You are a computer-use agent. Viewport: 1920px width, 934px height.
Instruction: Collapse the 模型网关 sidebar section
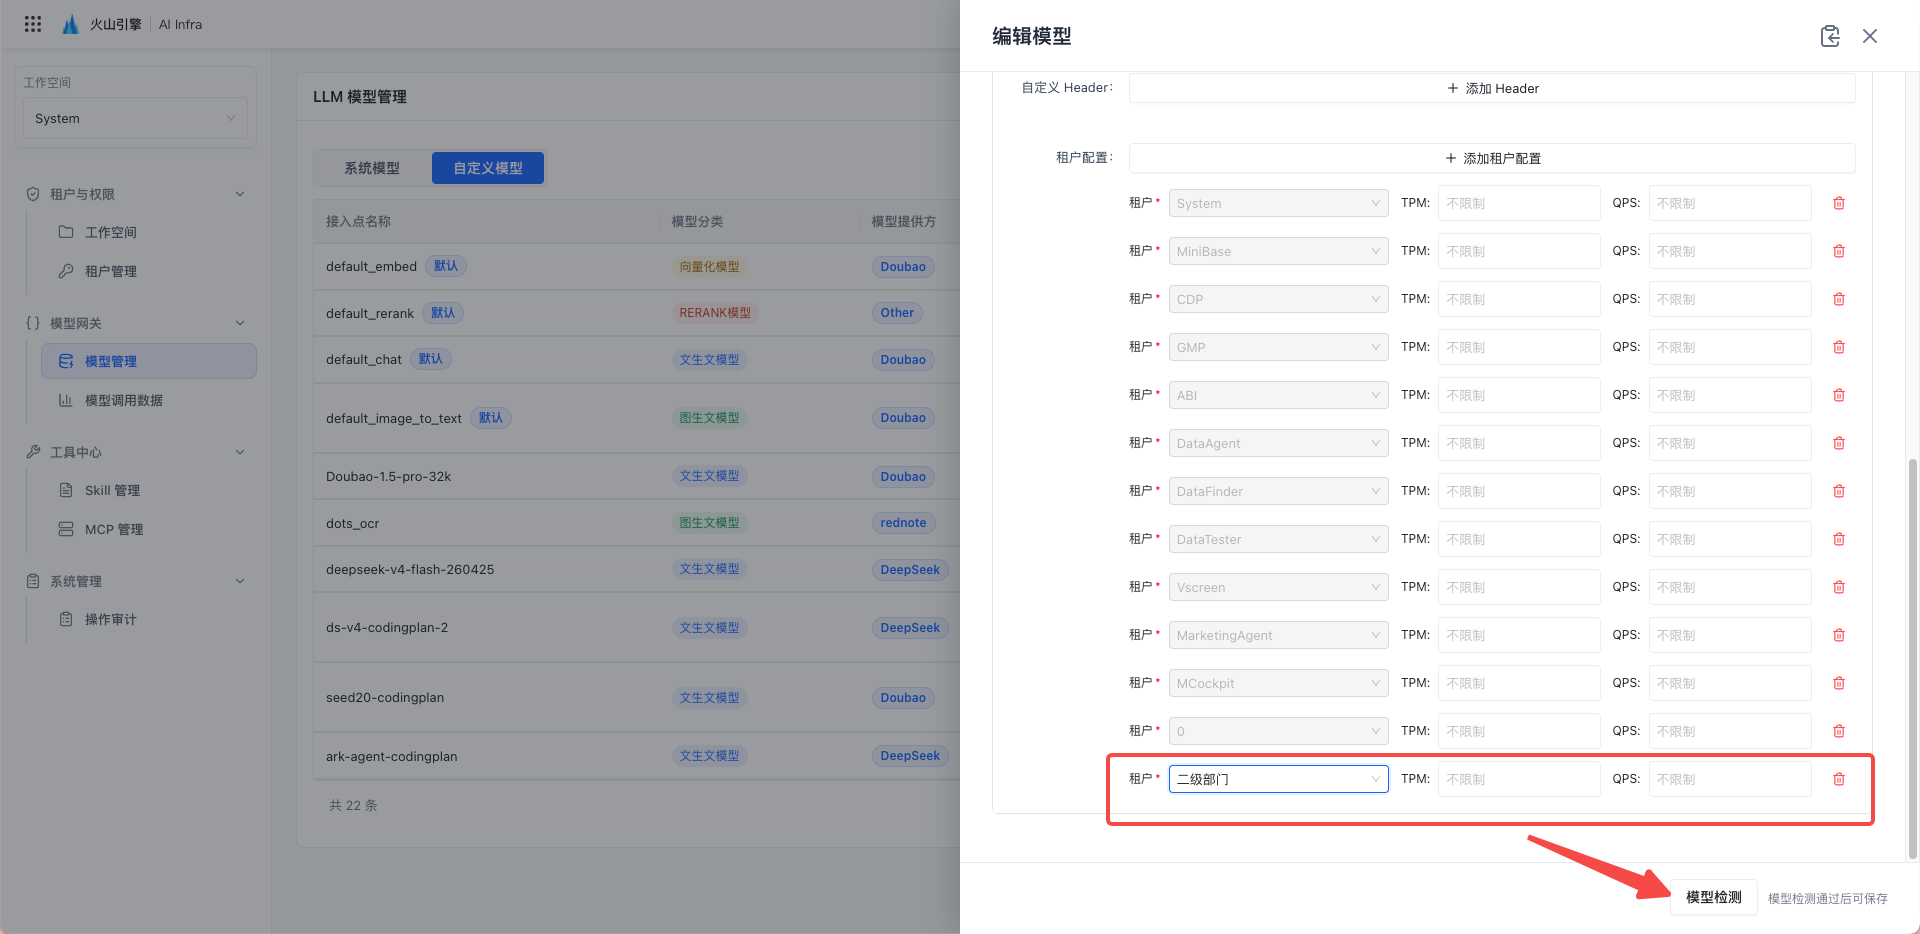239,323
